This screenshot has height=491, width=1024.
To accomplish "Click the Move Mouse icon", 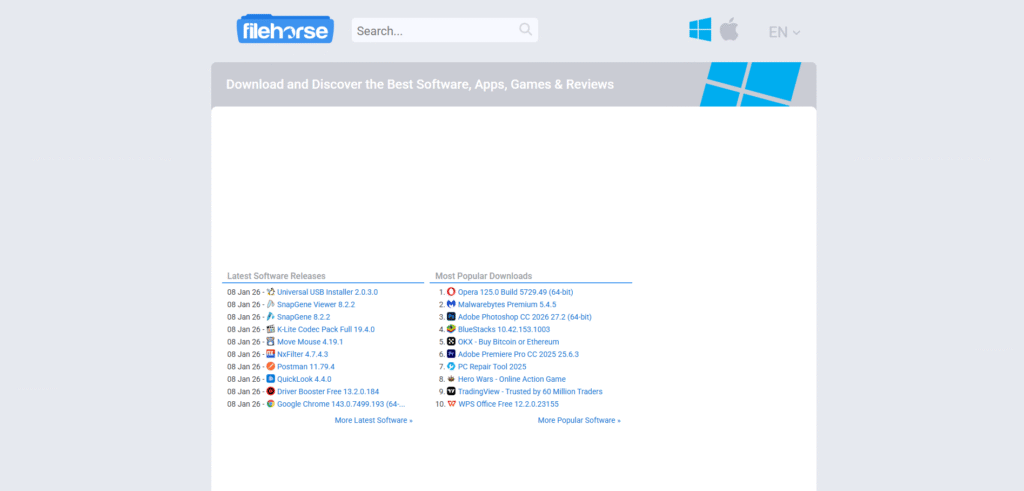I will coord(270,341).
